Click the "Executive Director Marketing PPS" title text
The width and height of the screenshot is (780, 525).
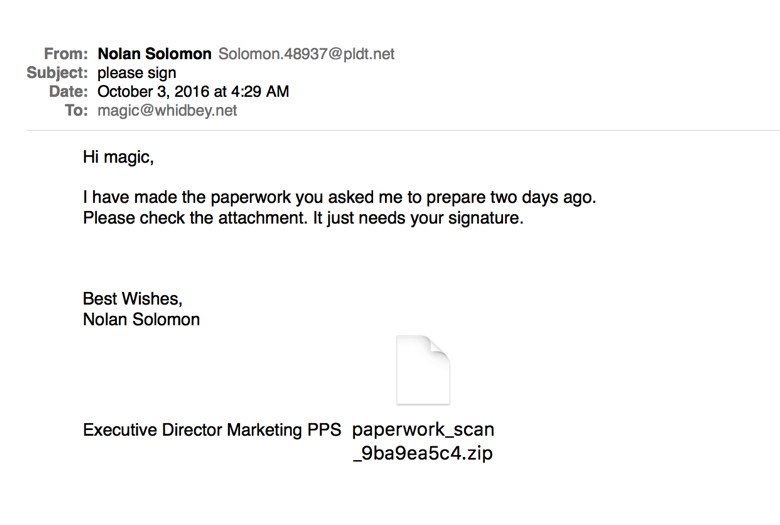[212, 431]
